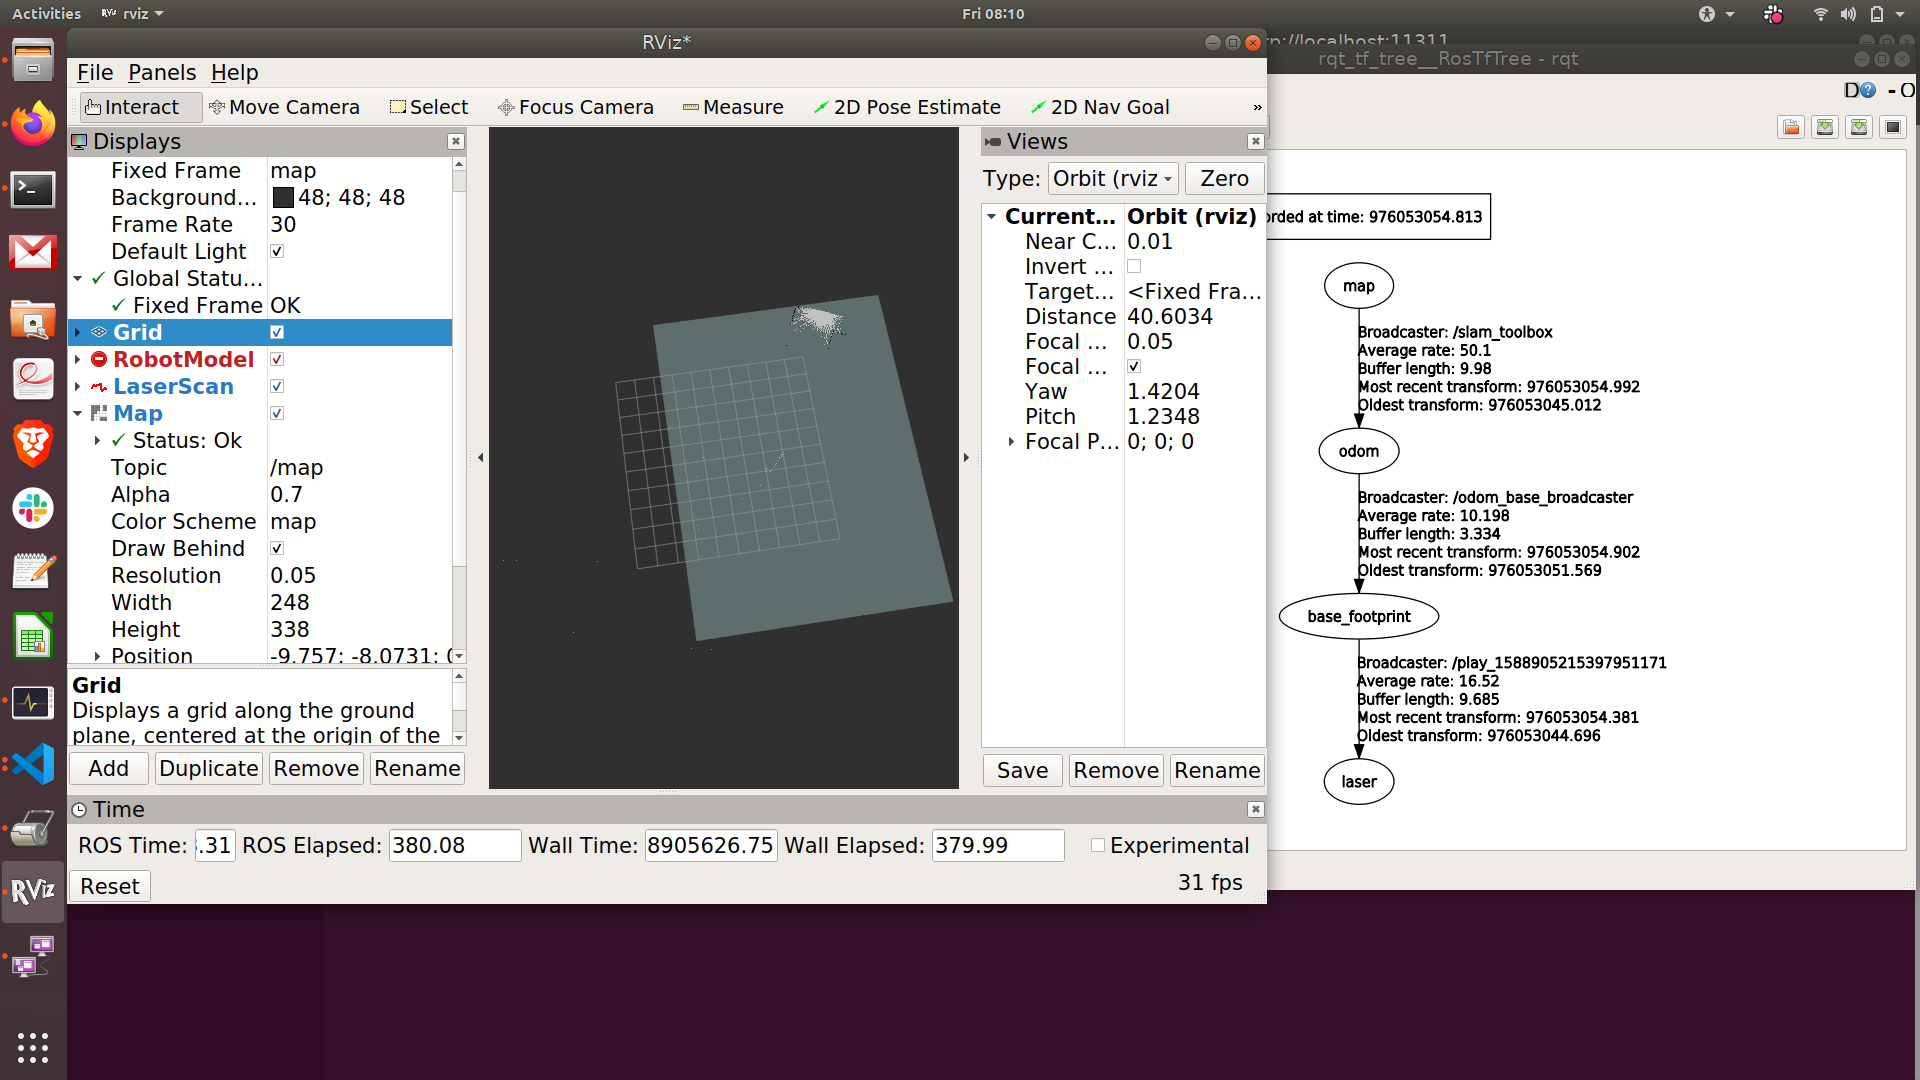Image resolution: width=1920 pixels, height=1080 pixels.
Task: Open the Orbit view type dropdown
Action: (x=1114, y=178)
